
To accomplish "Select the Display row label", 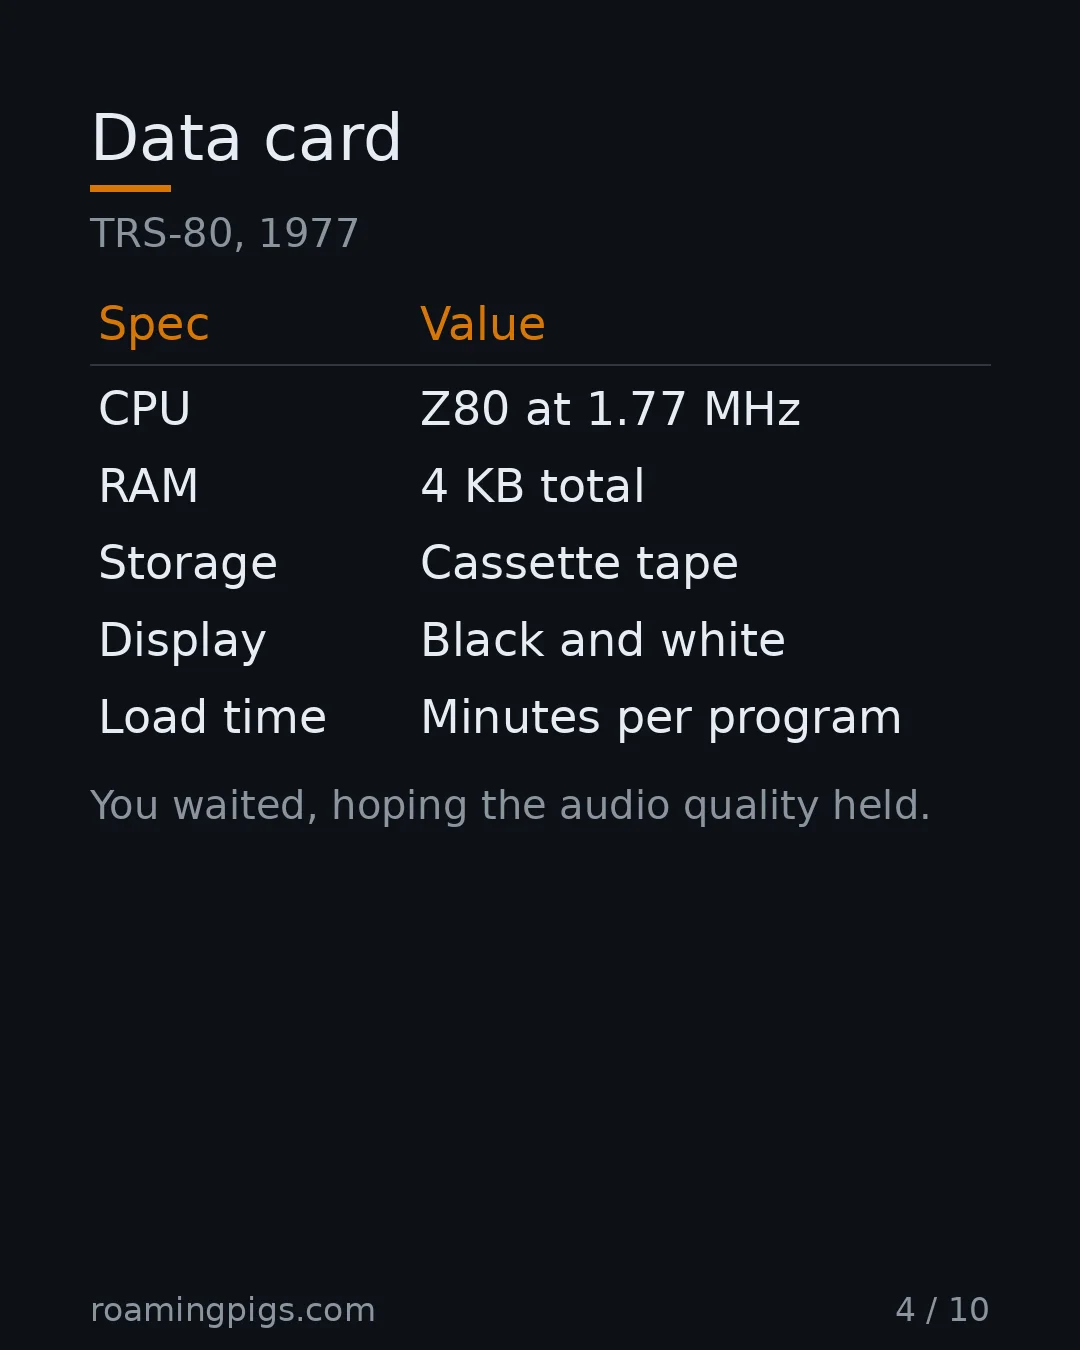I will coord(182,640).
